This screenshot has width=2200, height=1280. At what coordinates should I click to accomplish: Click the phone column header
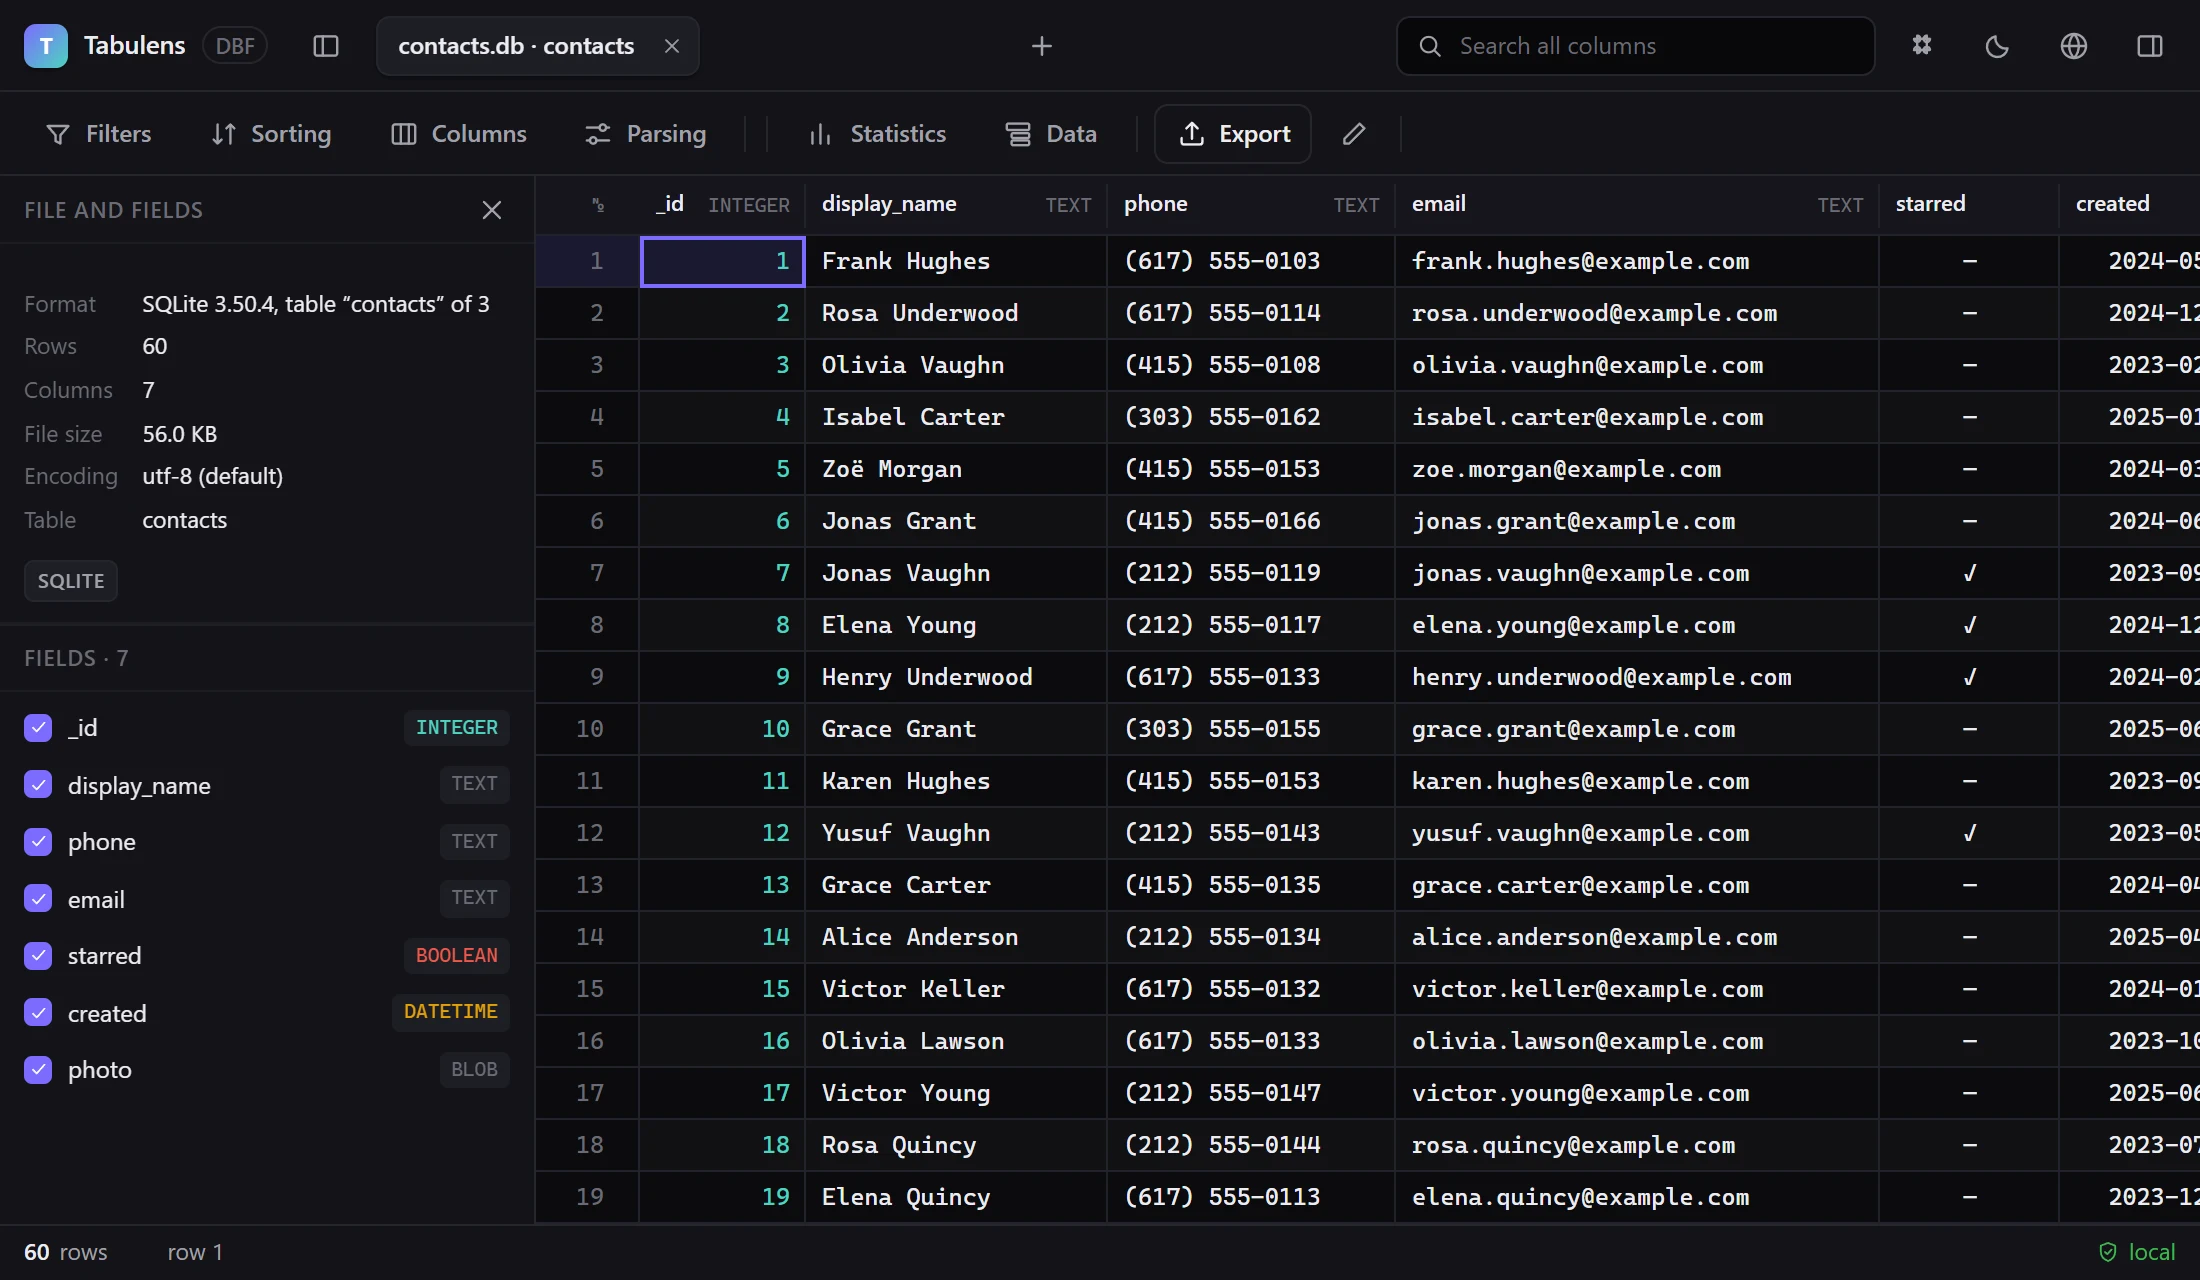[1251, 205]
